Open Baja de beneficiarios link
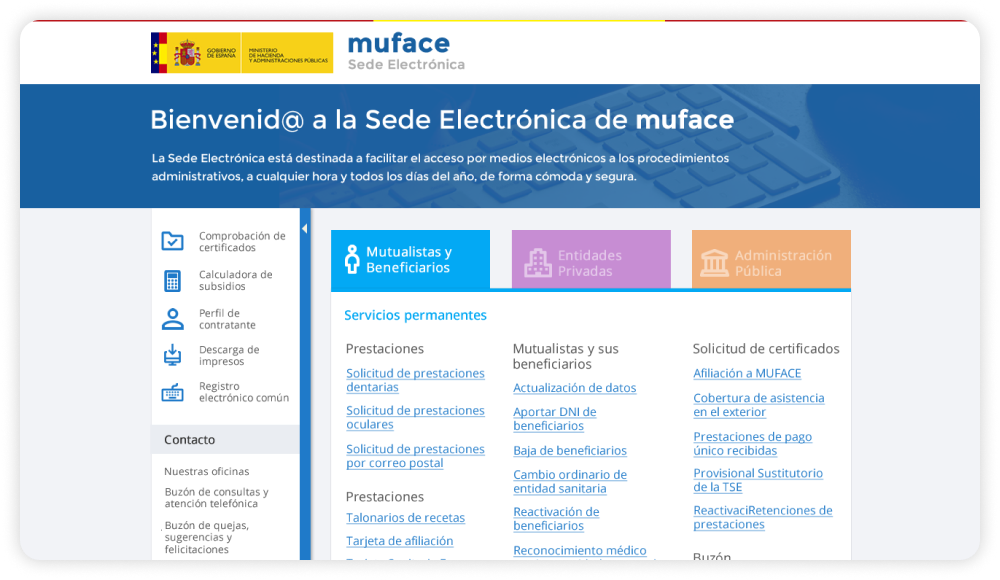The width and height of the screenshot is (1000, 580). (570, 450)
